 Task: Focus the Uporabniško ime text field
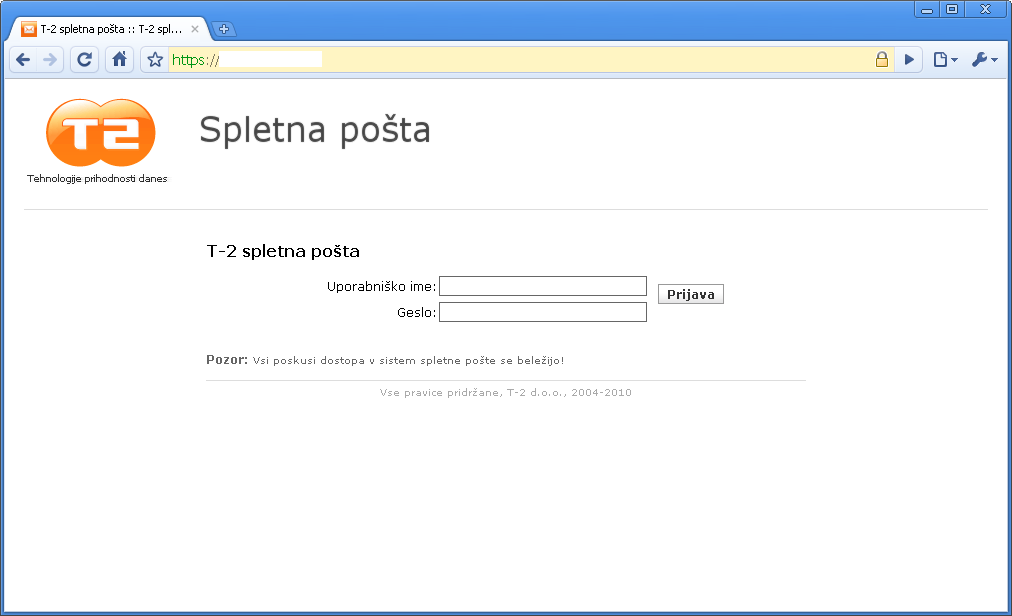pyautogui.click(x=543, y=287)
